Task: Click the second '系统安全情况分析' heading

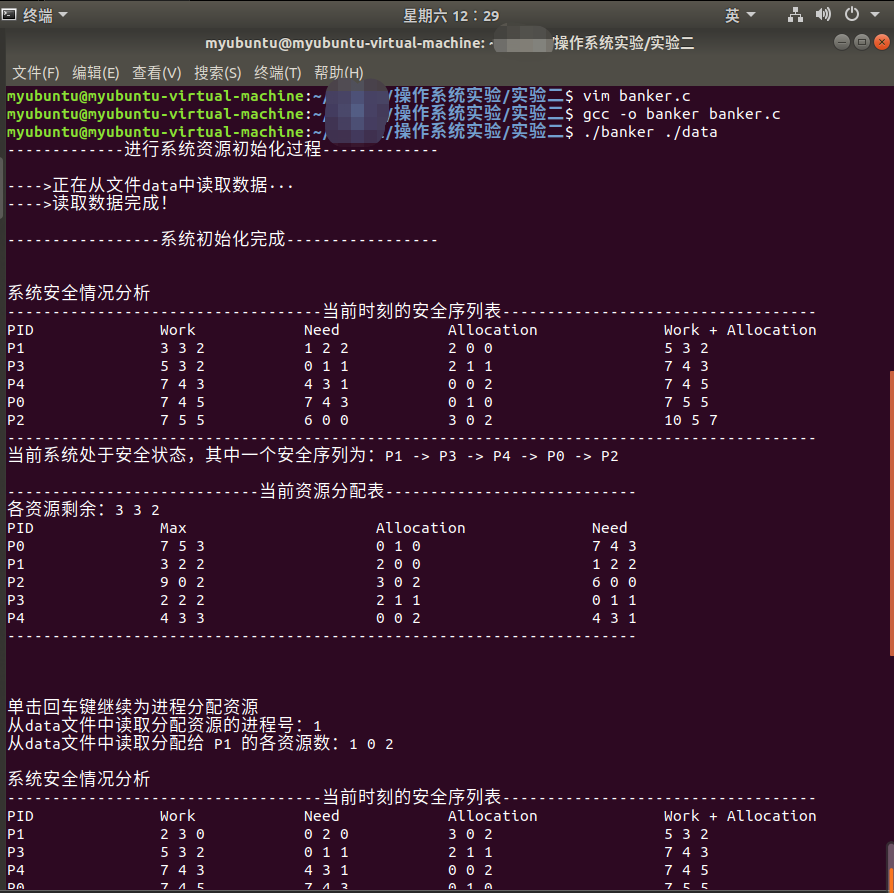Action: pyautogui.click(x=79, y=779)
